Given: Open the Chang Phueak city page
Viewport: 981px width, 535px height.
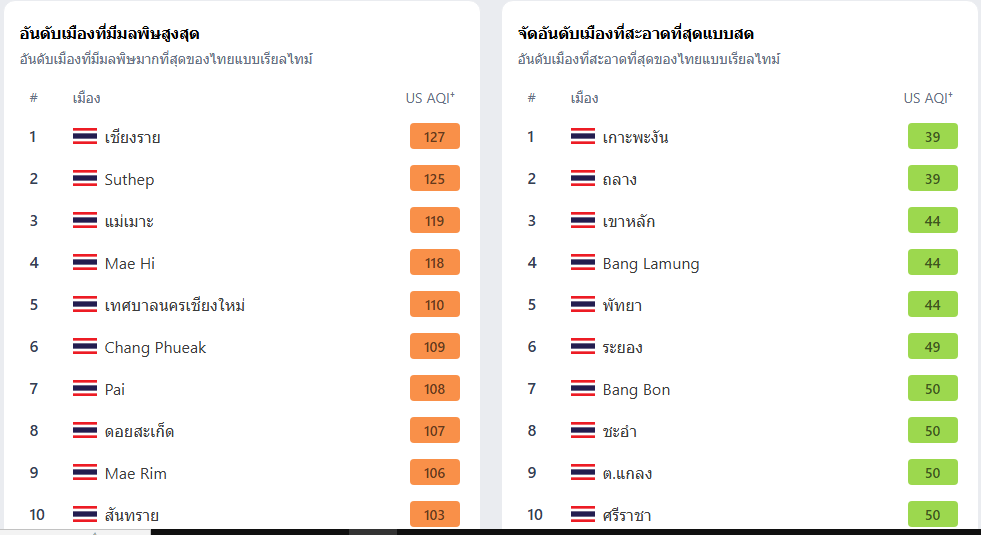Looking at the screenshot, I should [155, 347].
